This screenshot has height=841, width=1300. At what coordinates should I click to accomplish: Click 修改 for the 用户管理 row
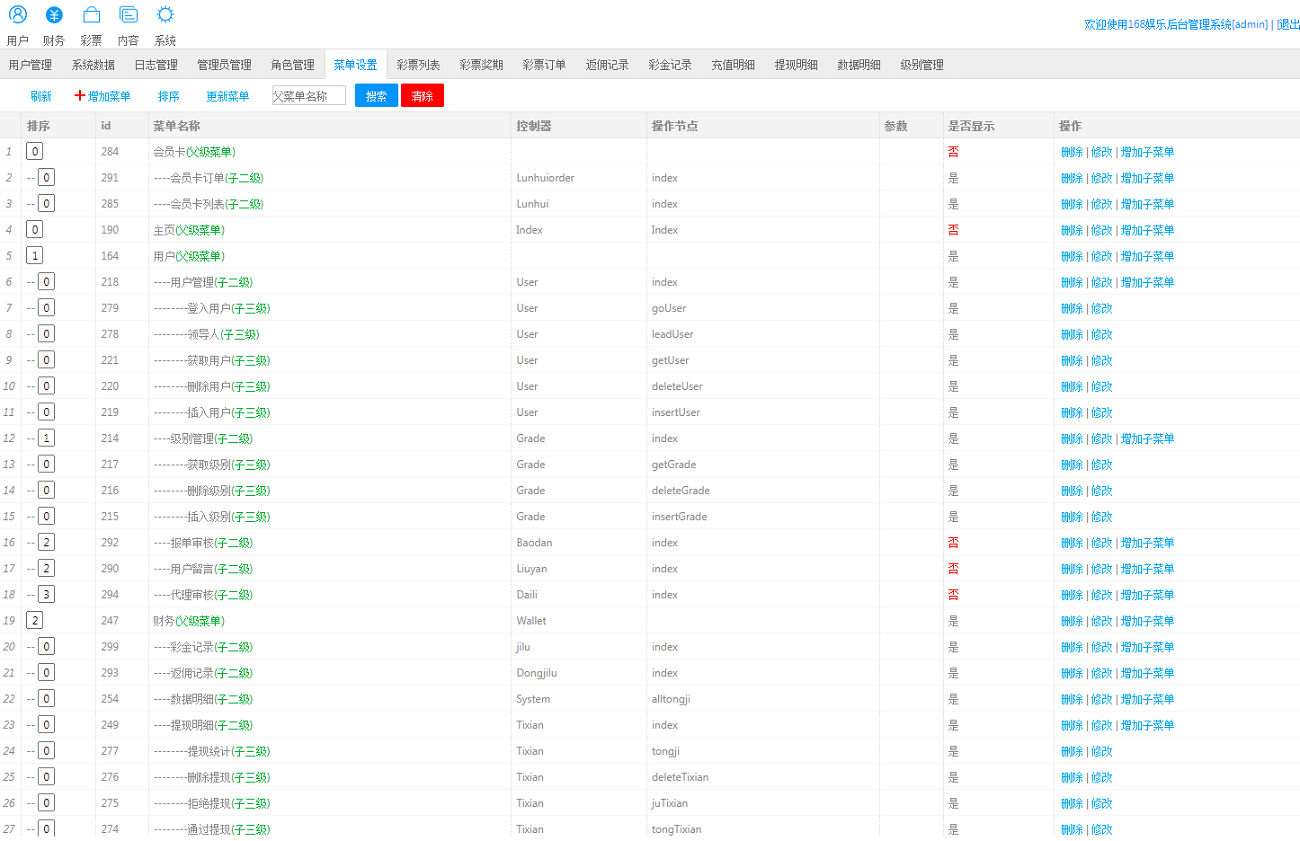pyautogui.click(x=1101, y=282)
